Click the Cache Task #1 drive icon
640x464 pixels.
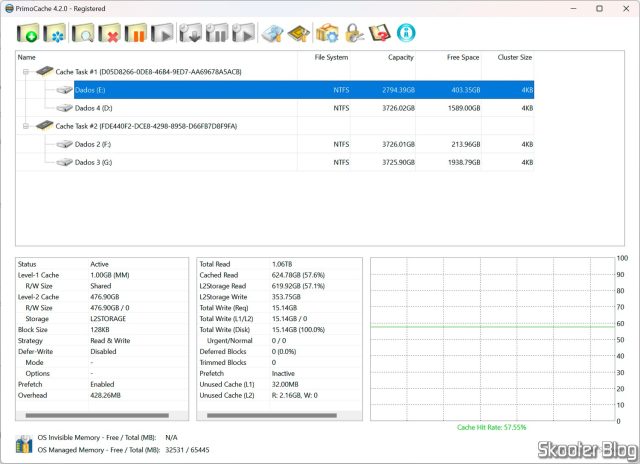click(x=44, y=71)
